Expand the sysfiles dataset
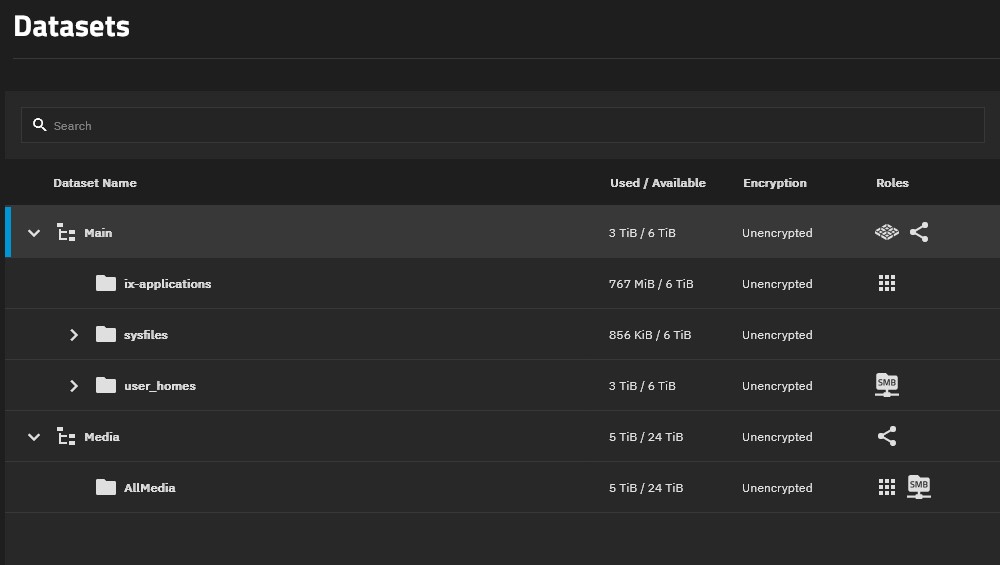 (74, 335)
